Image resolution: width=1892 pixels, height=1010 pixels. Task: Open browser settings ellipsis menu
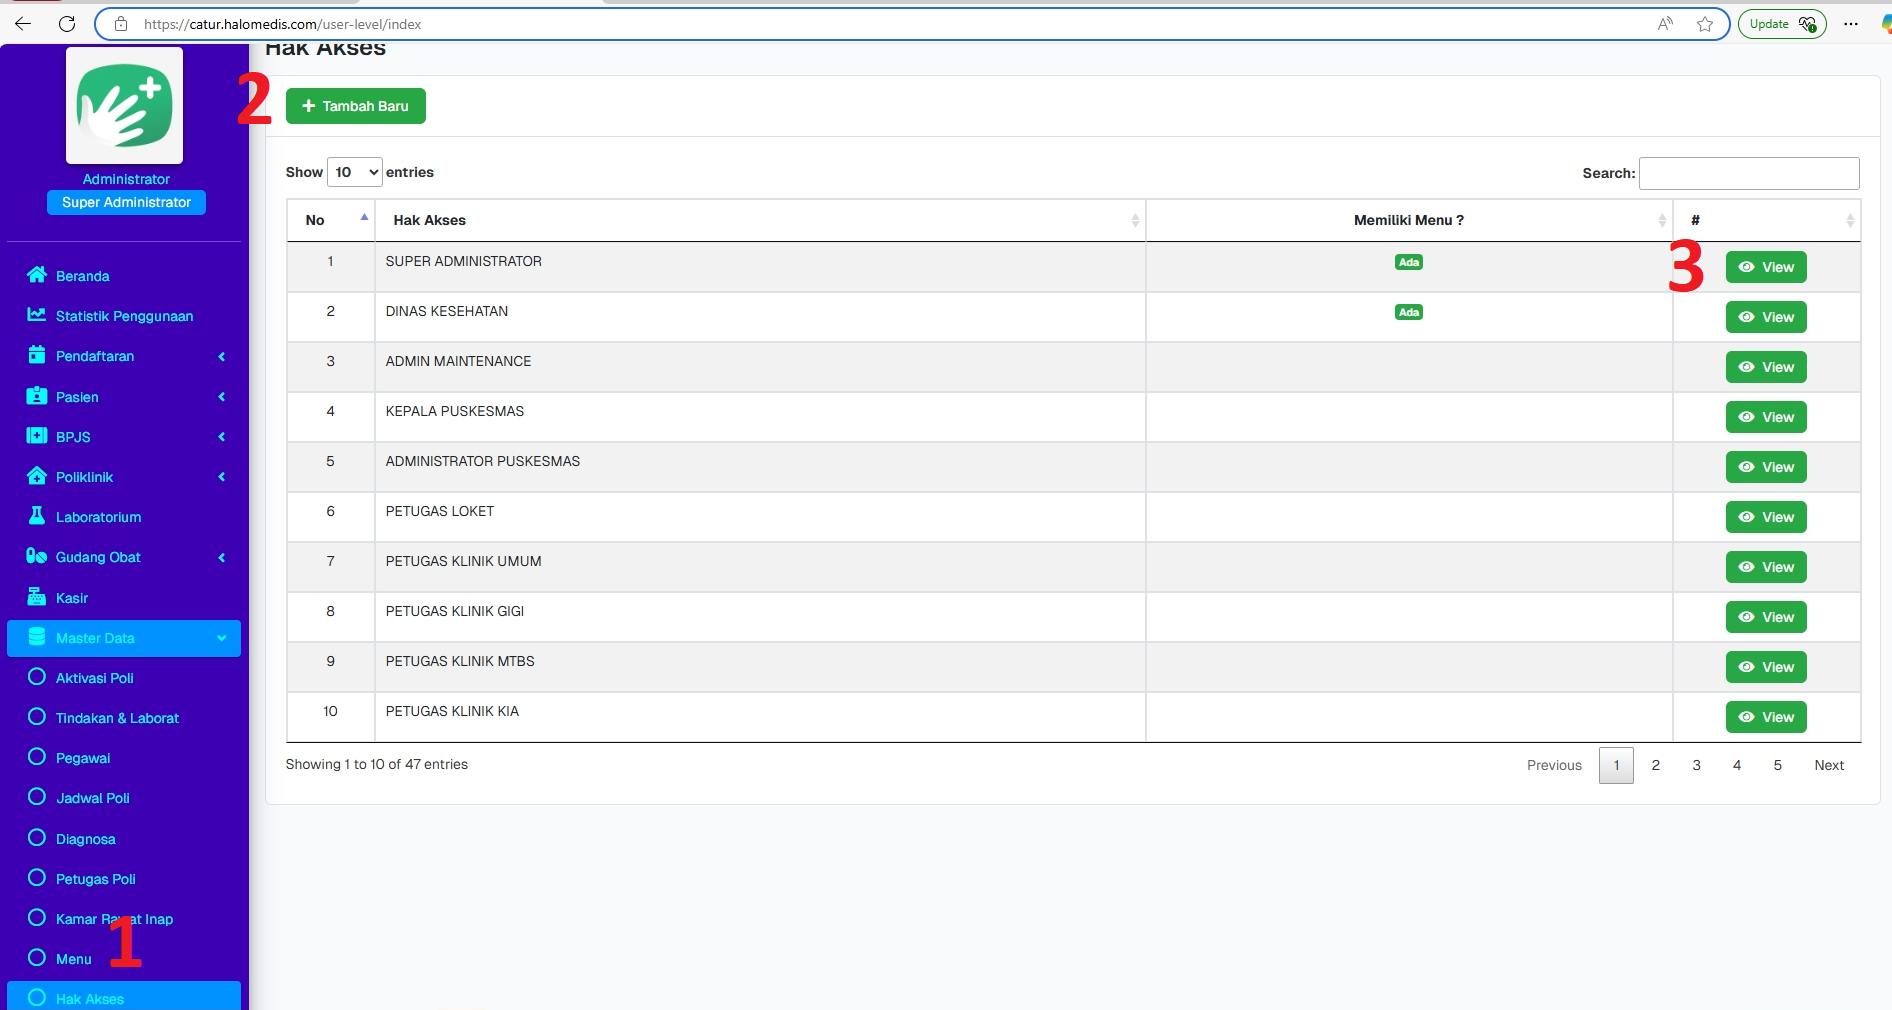[1851, 24]
